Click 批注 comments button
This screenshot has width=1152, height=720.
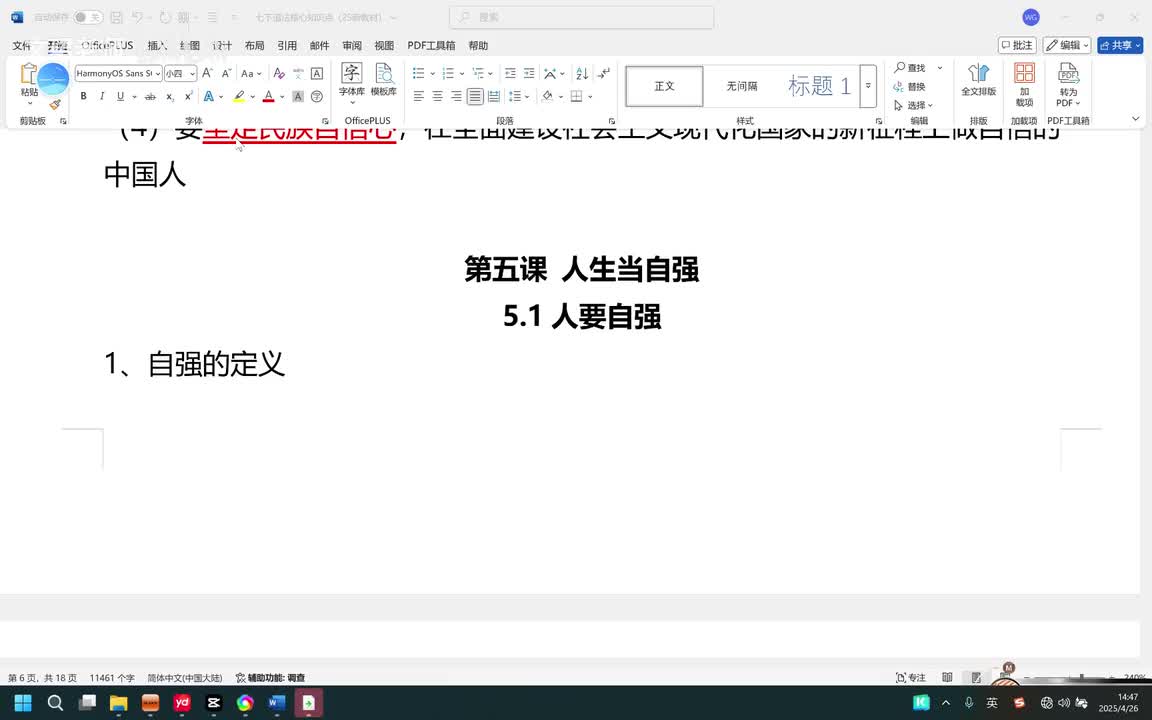click(x=1017, y=46)
